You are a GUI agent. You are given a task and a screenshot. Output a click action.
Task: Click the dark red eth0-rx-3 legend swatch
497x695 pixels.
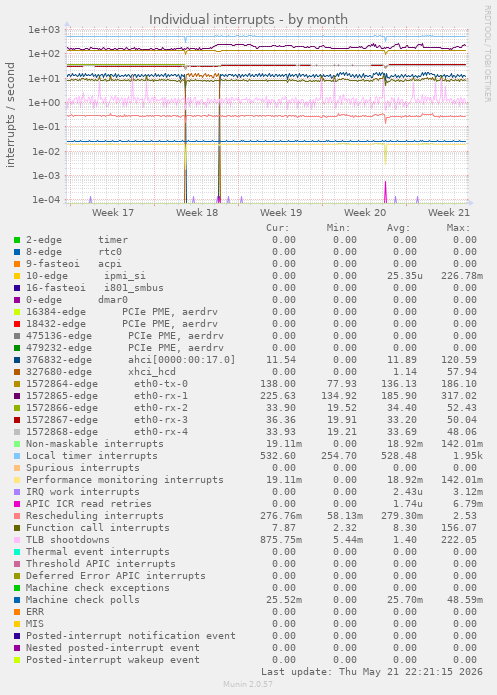click(17, 420)
